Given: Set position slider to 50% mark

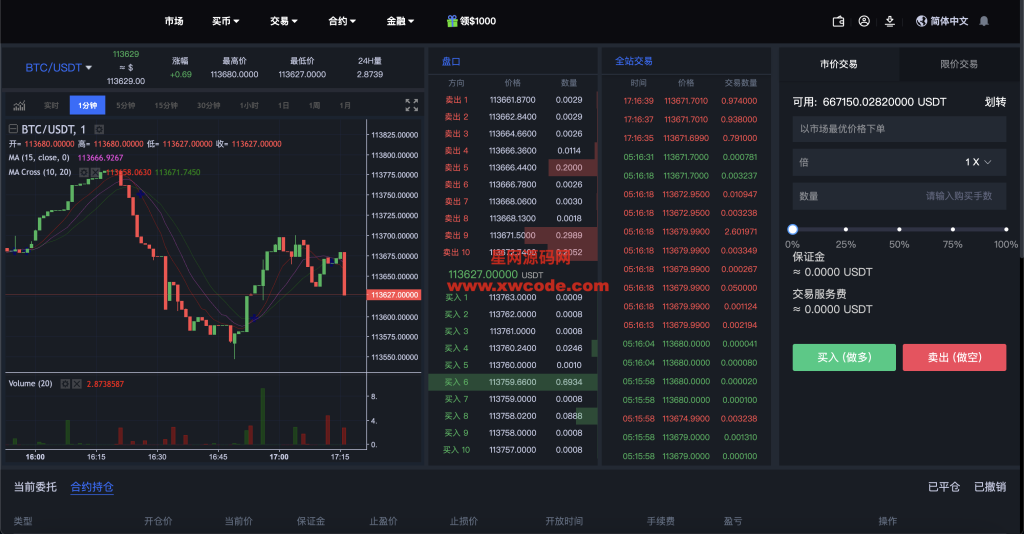Looking at the screenshot, I should point(899,229).
